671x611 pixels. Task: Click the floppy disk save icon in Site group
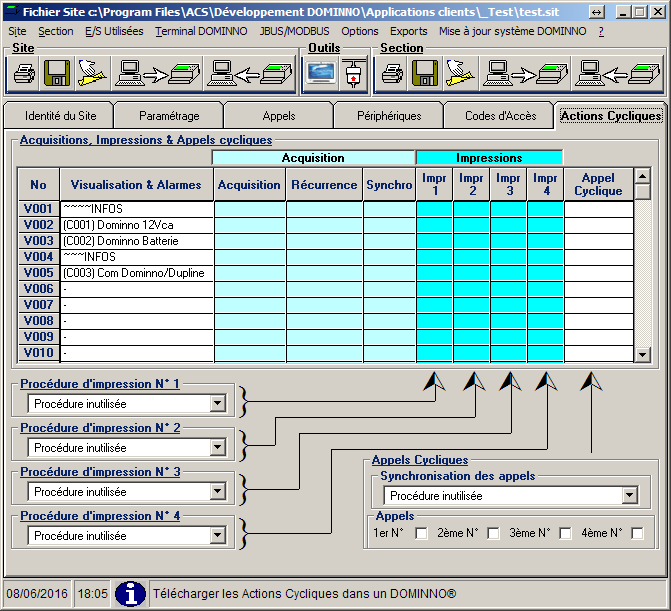tap(56, 73)
